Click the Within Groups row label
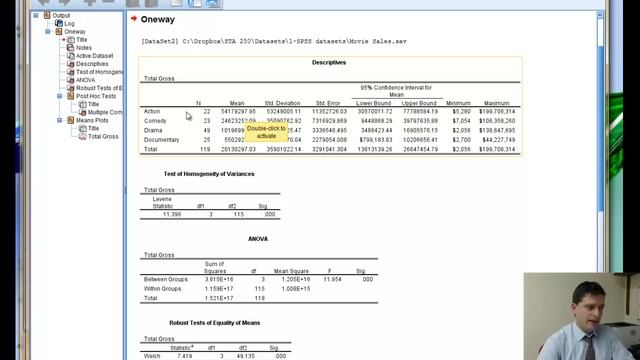The image size is (640, 360). 162,289
